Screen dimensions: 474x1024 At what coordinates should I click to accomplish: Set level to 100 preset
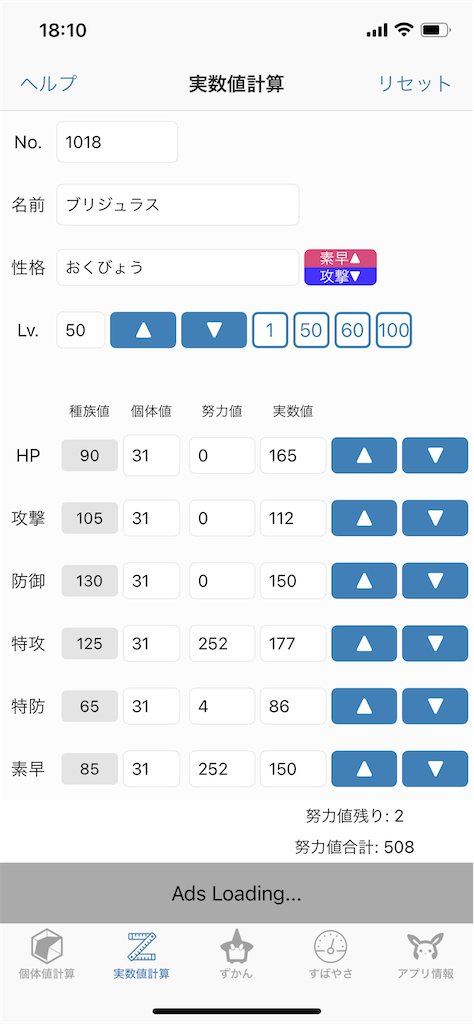tap(394, 330)
